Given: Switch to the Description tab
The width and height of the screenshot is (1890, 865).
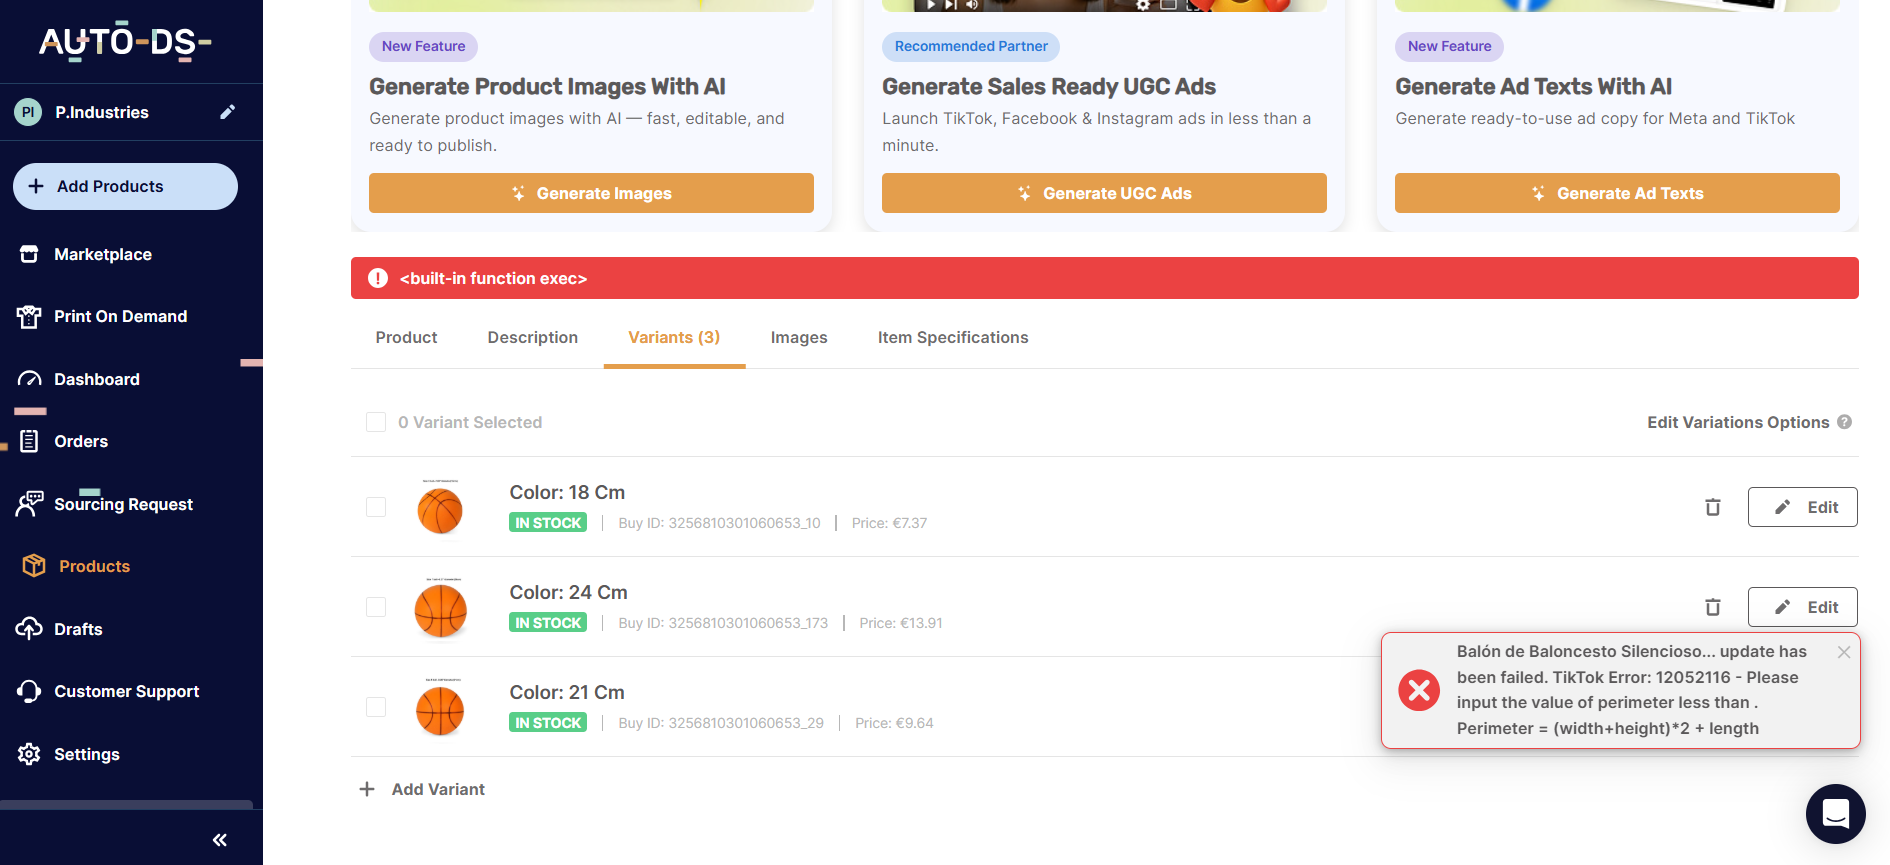Looking at the screenshot, I should pyautogui.click(x=532, y=338).
